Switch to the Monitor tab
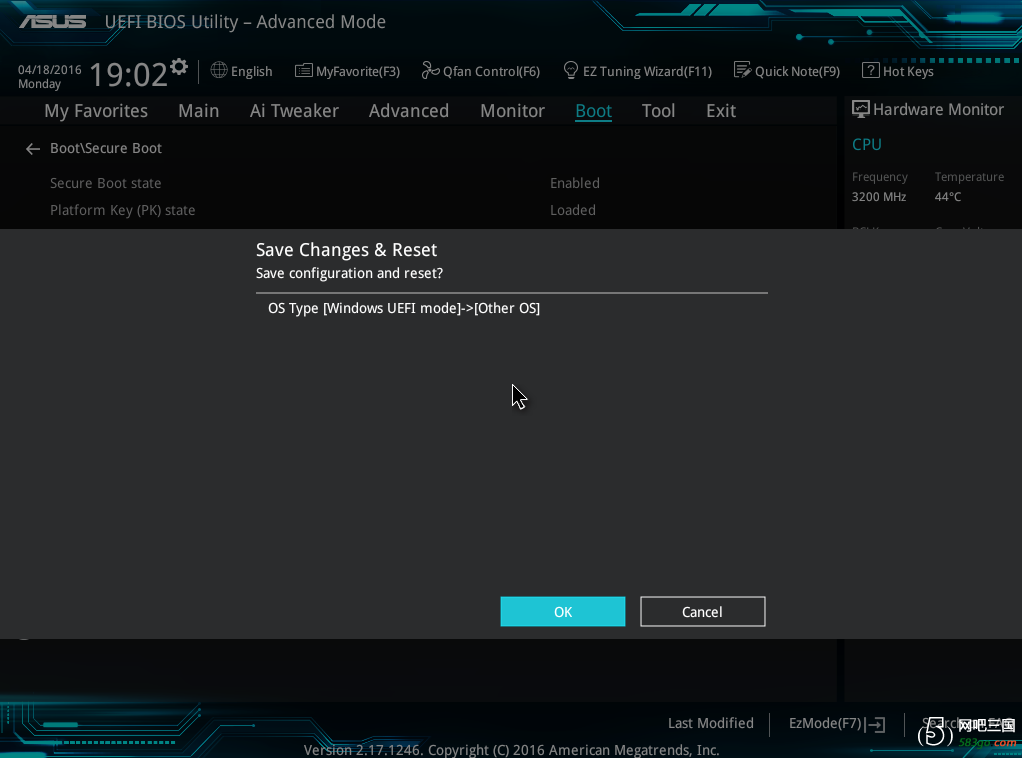 (x=512, y=111)
